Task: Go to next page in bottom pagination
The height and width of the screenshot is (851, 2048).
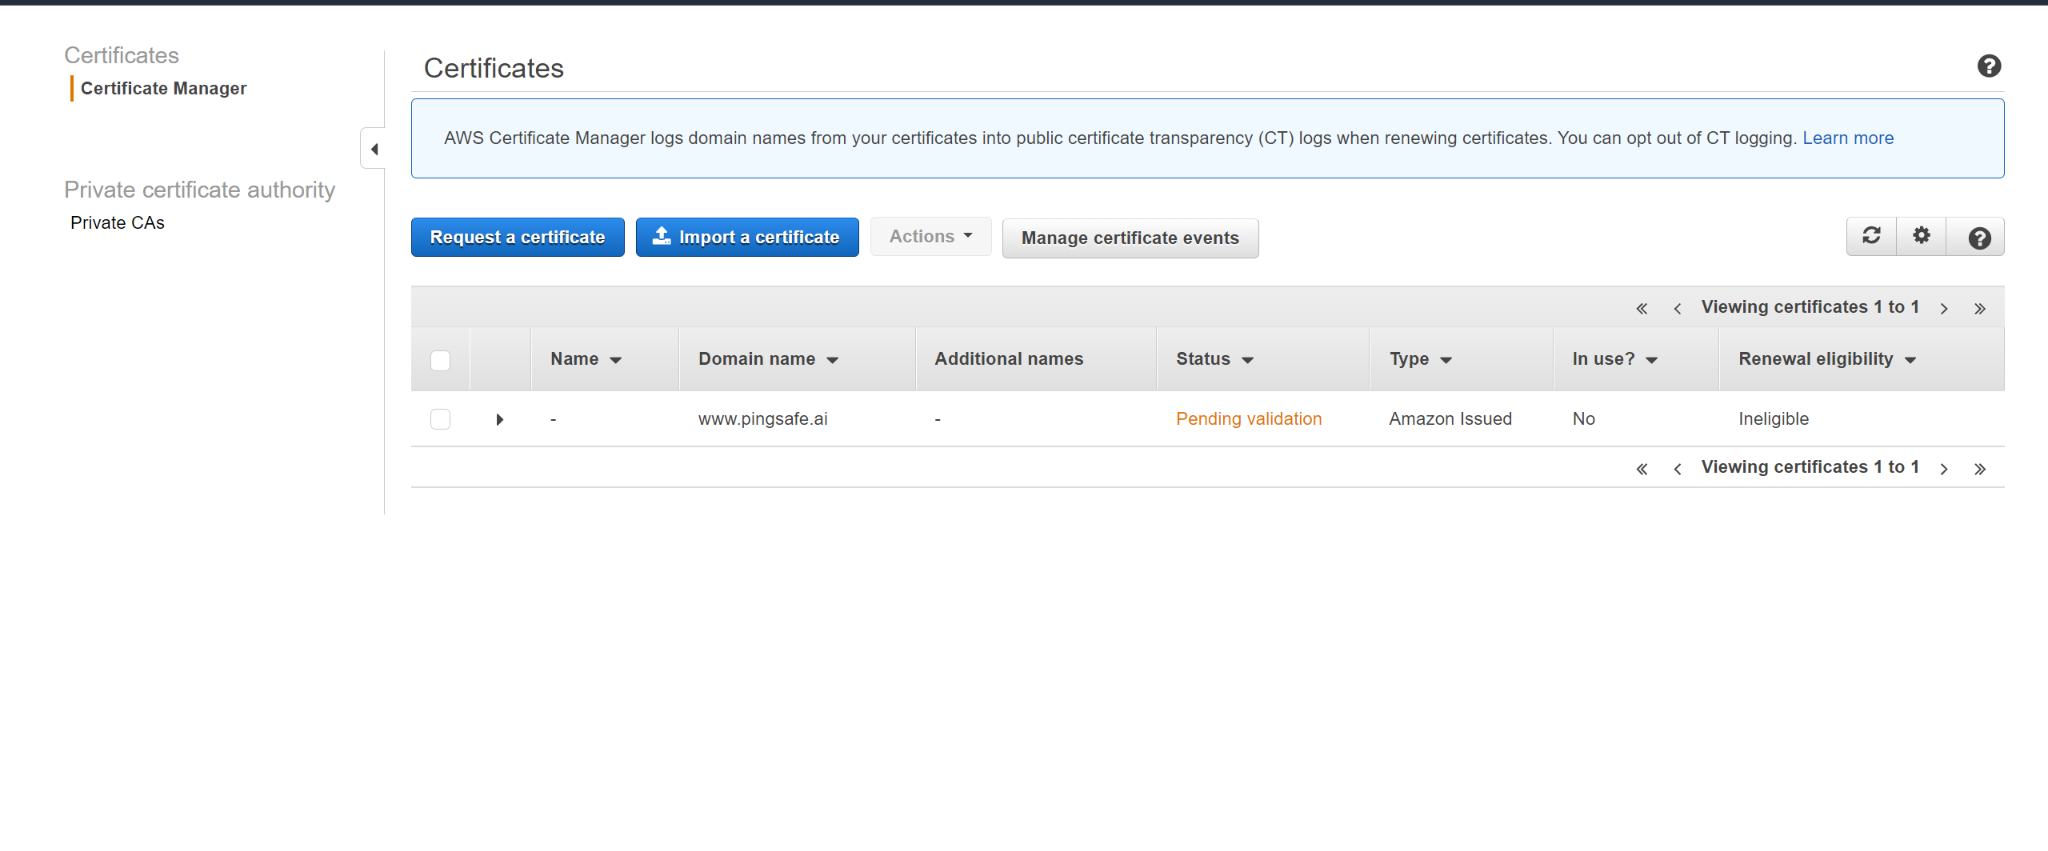Action: pos(1943,468)
